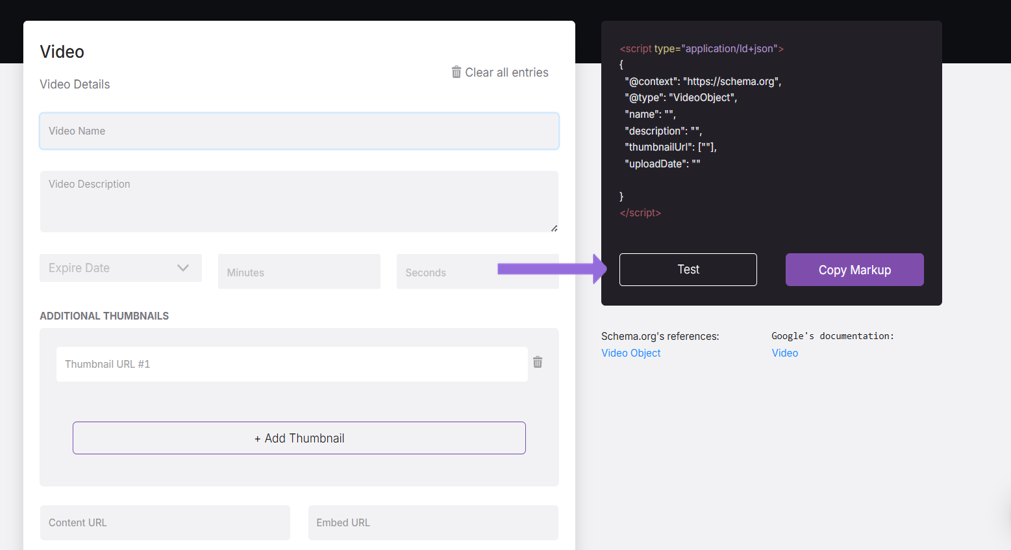Click the Google's documentation label

(x=832, y=336)
